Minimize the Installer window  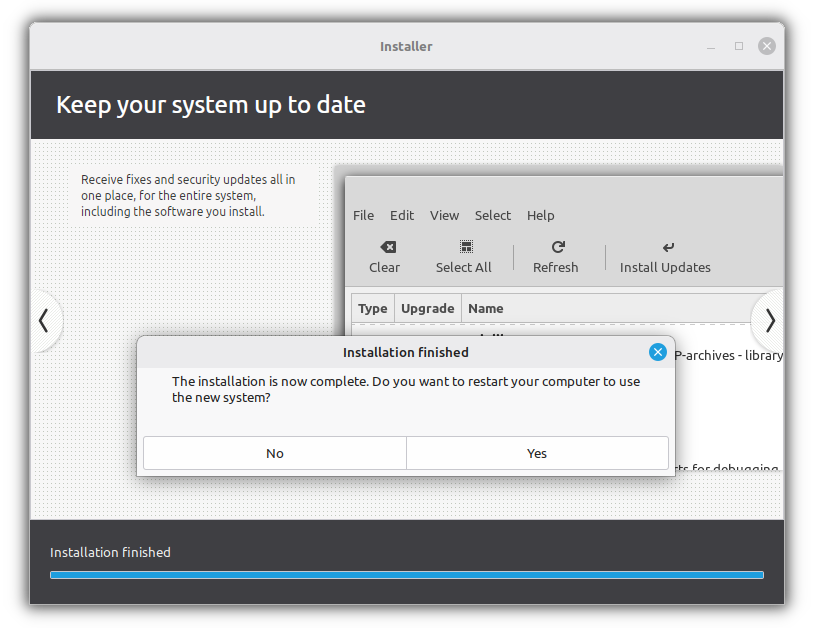(x=710, y=46)
